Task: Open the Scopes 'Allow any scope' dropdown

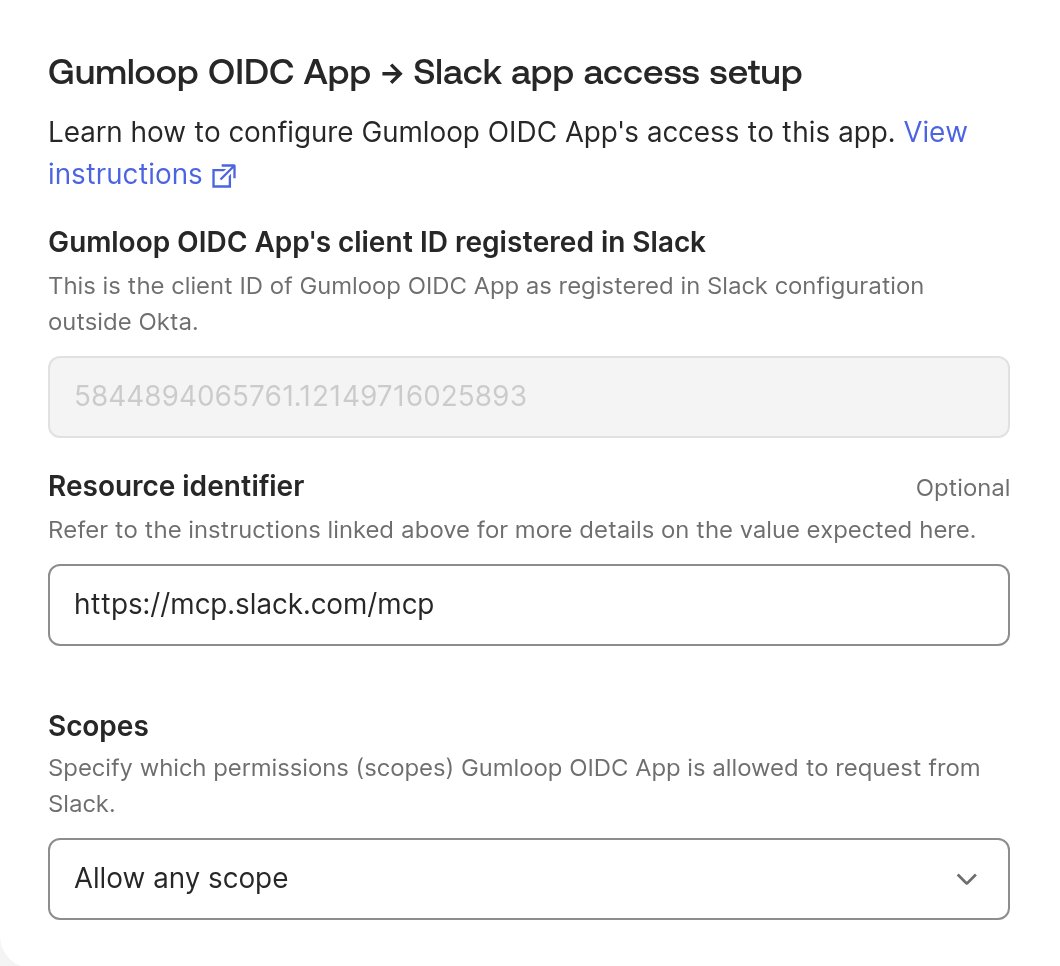Action: point(529,879)
